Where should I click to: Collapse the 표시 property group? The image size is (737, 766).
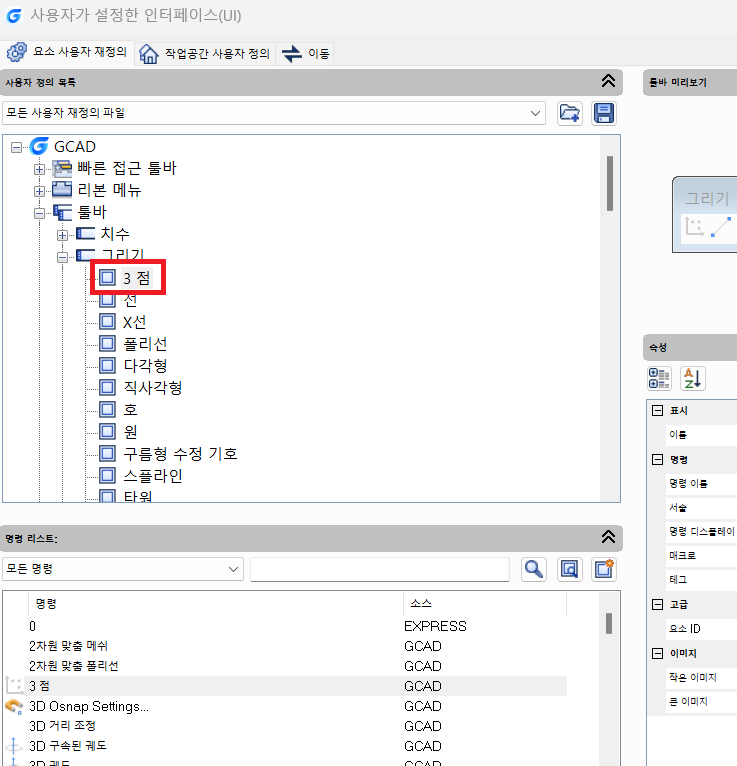coord(657,411)
